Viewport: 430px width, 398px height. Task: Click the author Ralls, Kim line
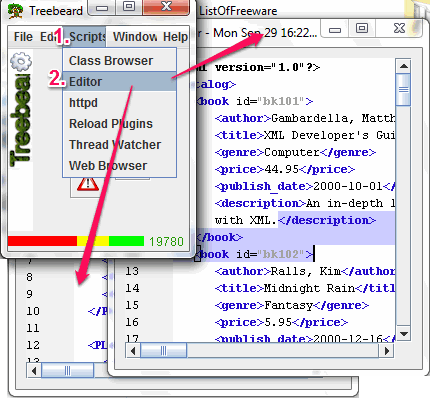(305, 271)
